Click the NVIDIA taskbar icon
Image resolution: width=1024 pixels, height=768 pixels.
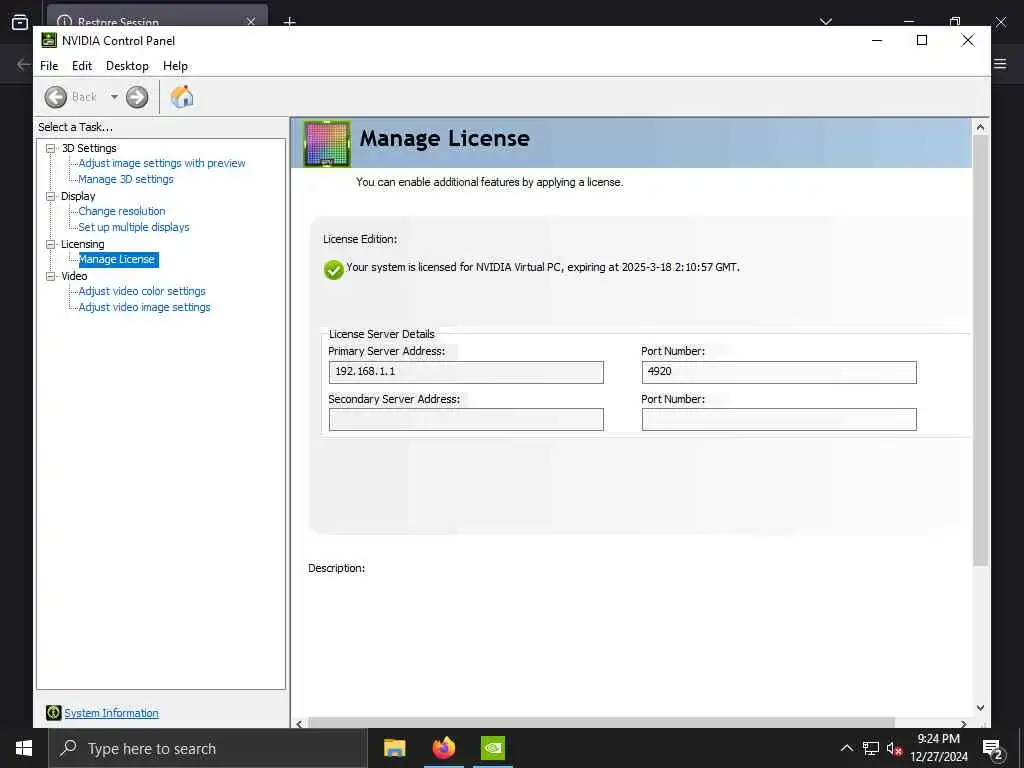[x=493, y=748]
